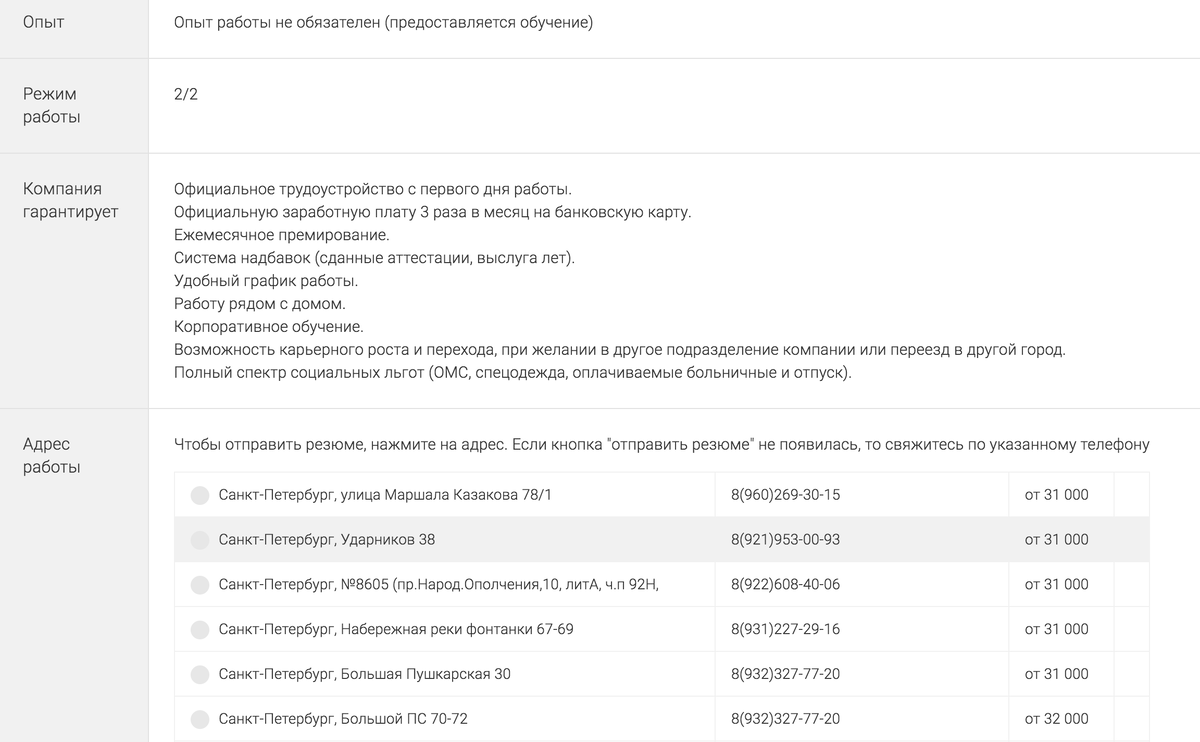Click phone number 8(931)227-29-16
This screenshot has height=742, width=1200.
coord(785,630)
